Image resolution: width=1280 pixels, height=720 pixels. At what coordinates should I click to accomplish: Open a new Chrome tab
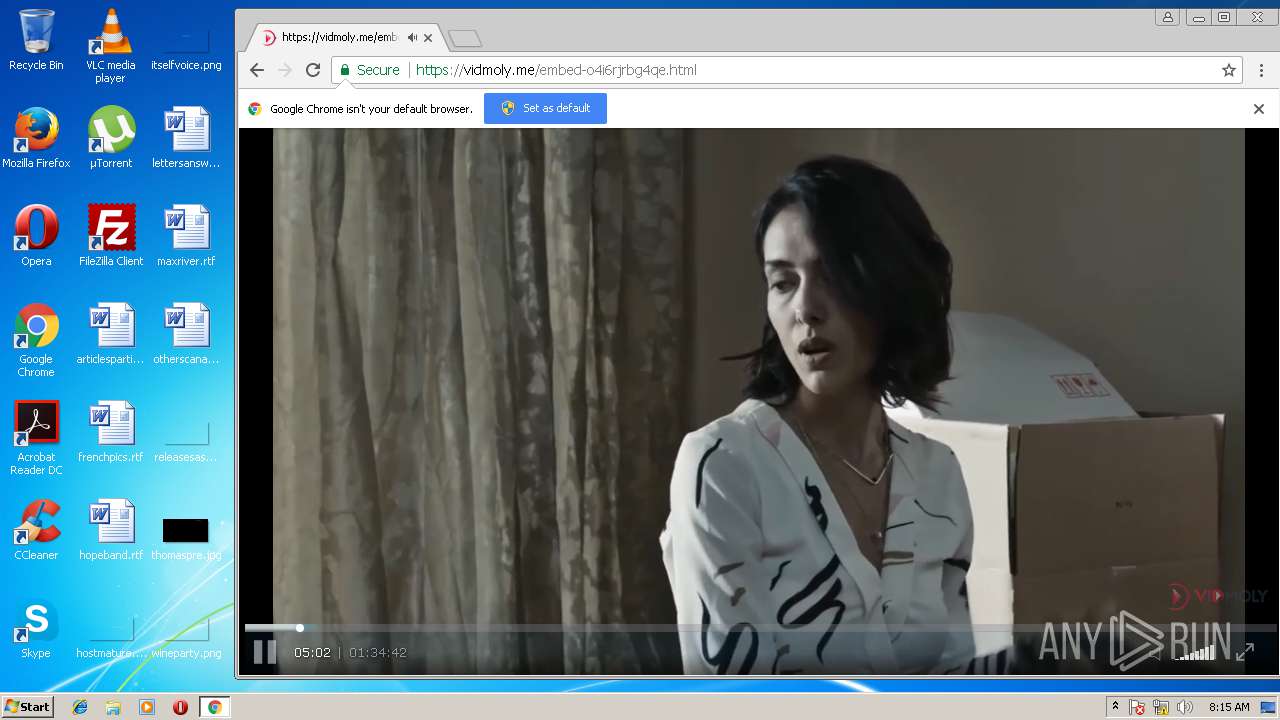point(465,38)
